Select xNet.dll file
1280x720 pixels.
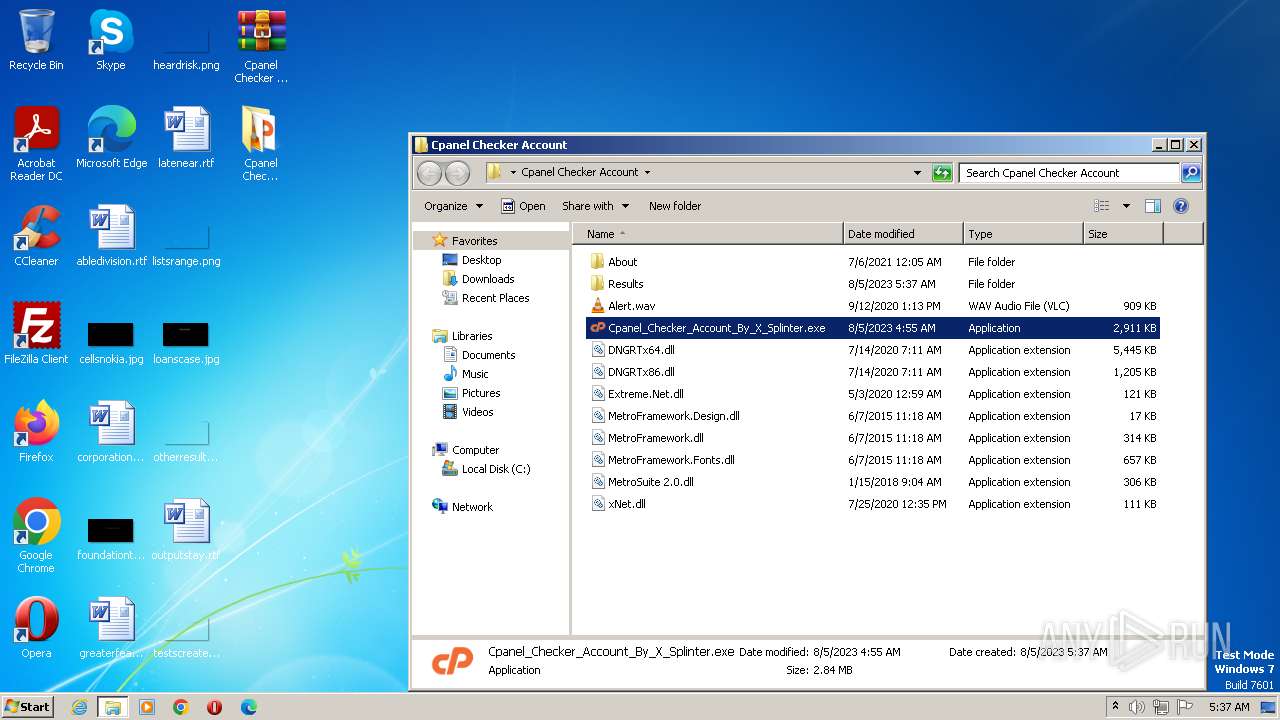click(x=873, y=504)
